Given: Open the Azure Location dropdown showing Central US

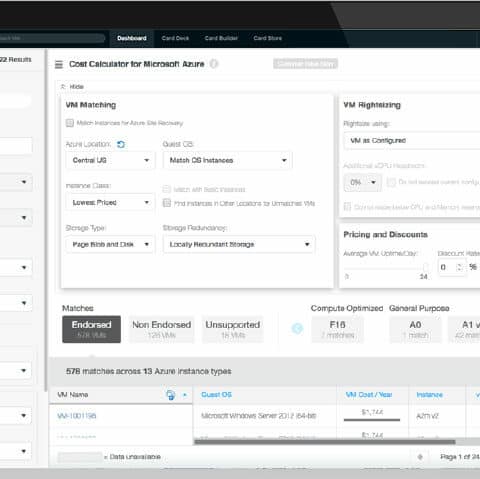Looking at the screenshot, I should click(x=110, y=160).
